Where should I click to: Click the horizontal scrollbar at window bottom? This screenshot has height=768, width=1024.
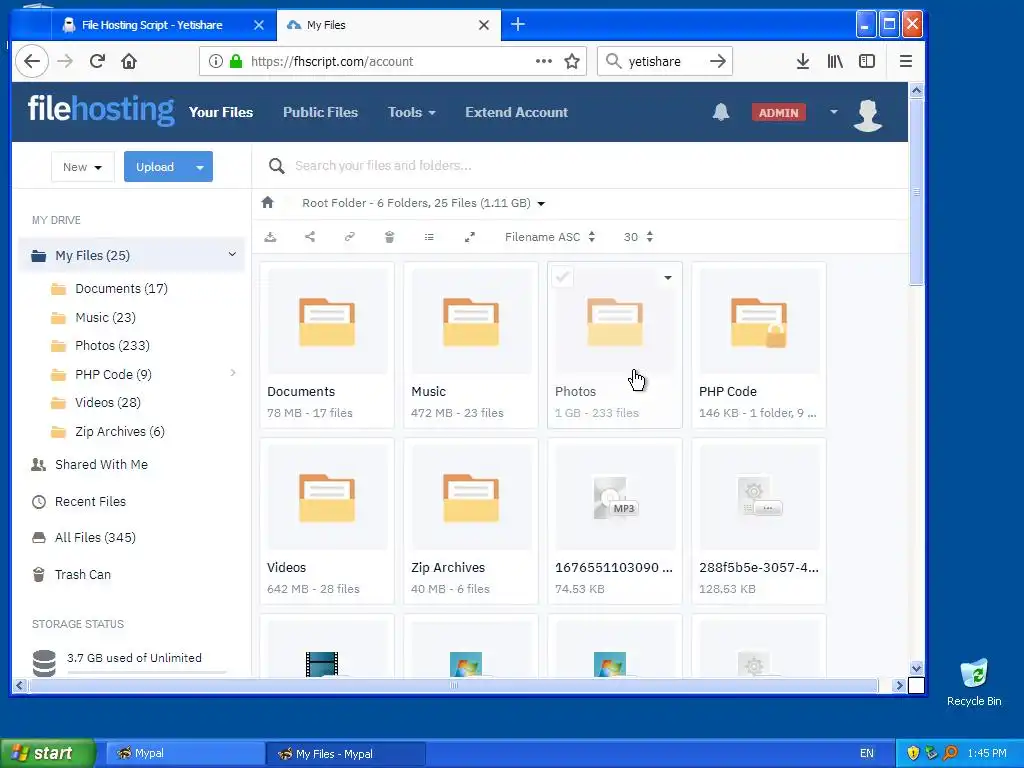[454, 685]
